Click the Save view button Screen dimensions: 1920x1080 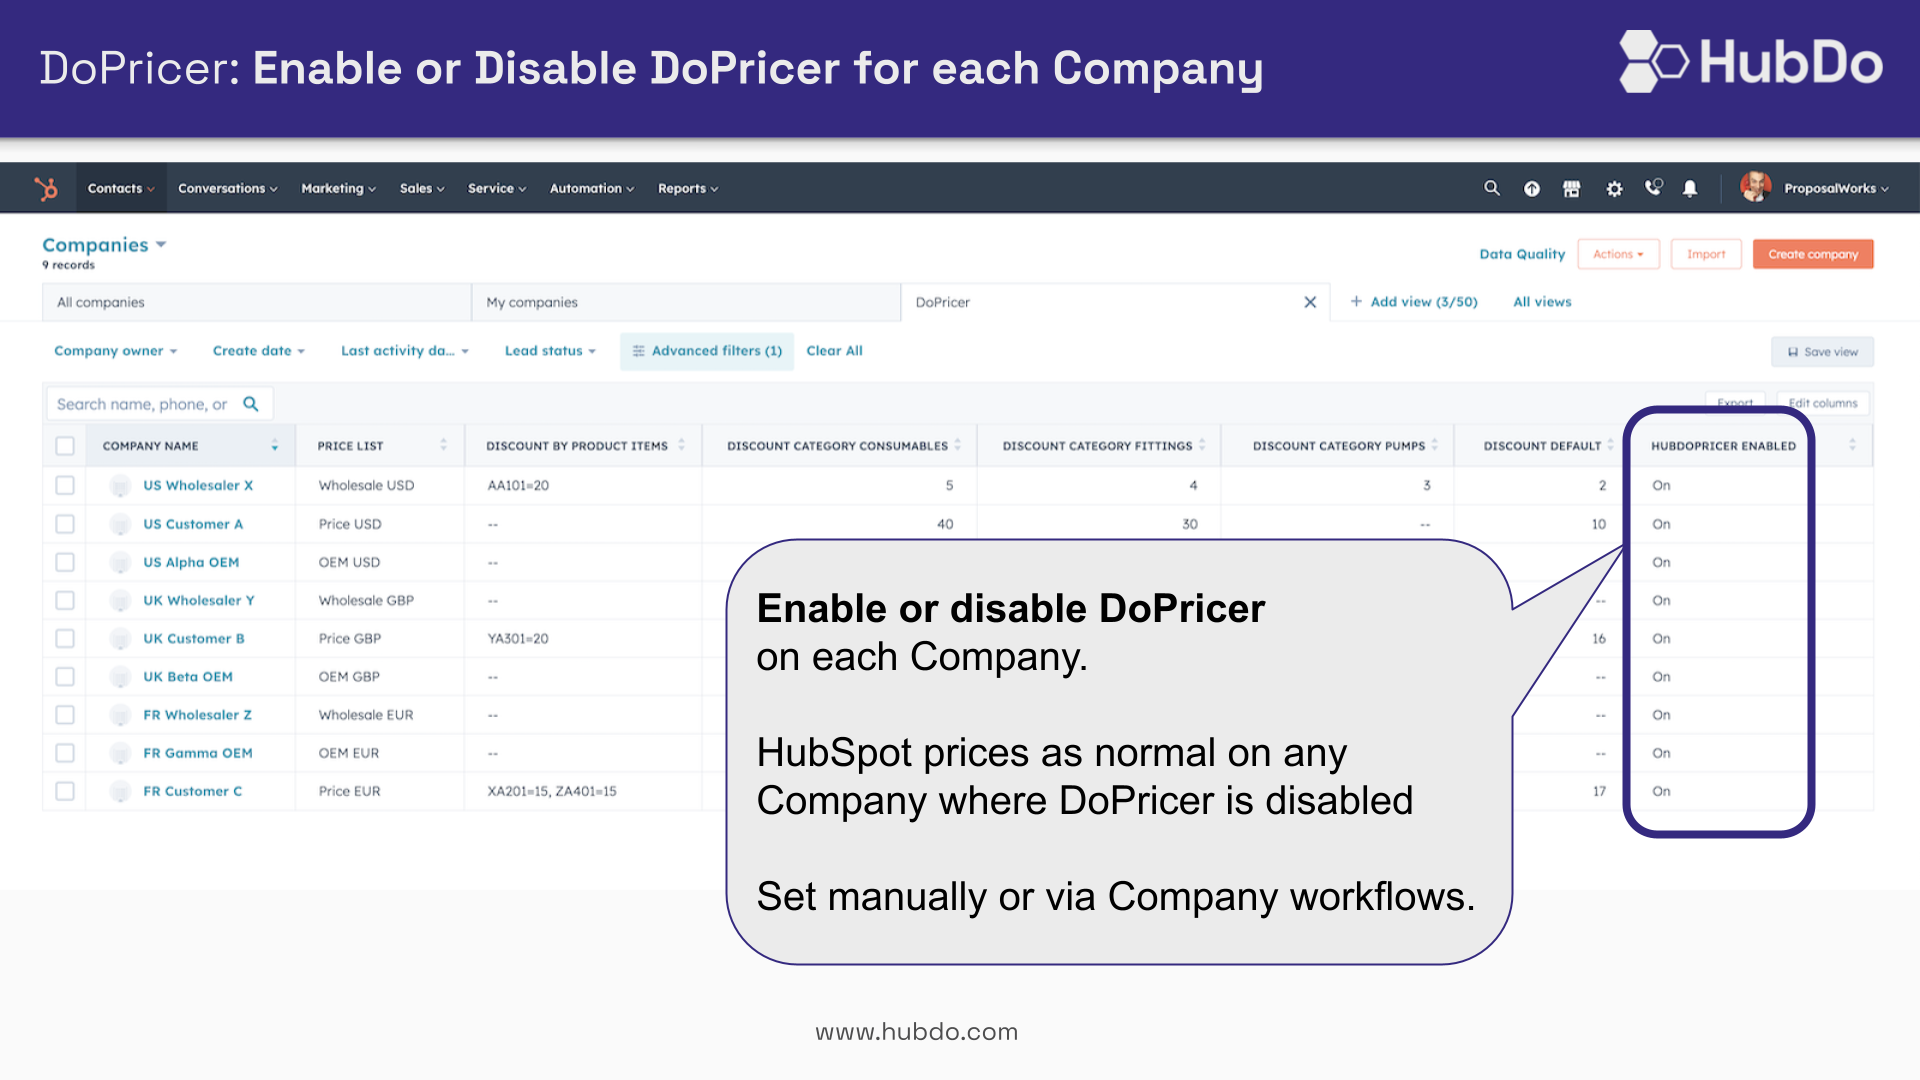click(1822, 352)
